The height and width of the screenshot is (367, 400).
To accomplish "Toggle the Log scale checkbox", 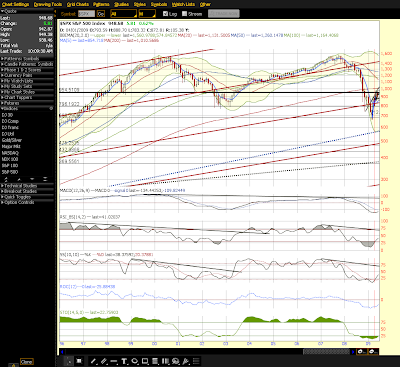I will [165, 14].
